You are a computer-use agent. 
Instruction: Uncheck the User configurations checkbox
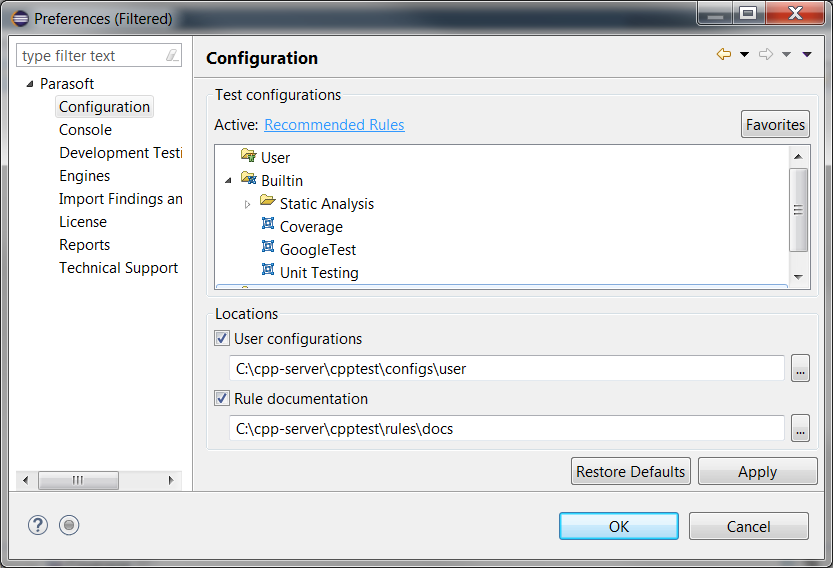(x=222, y=338)
